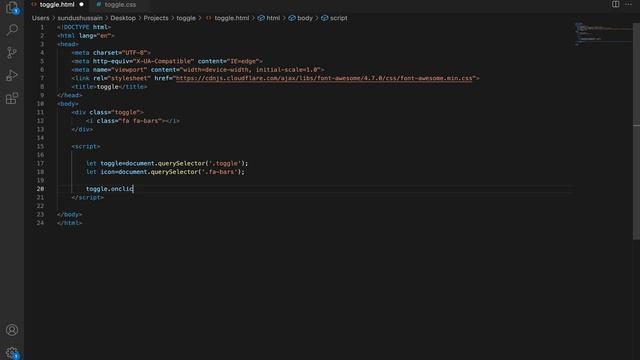Click the div class="toggle" line
Viewport: 640px width, 360px height.
pyautogui.click(x=107, y=112)
